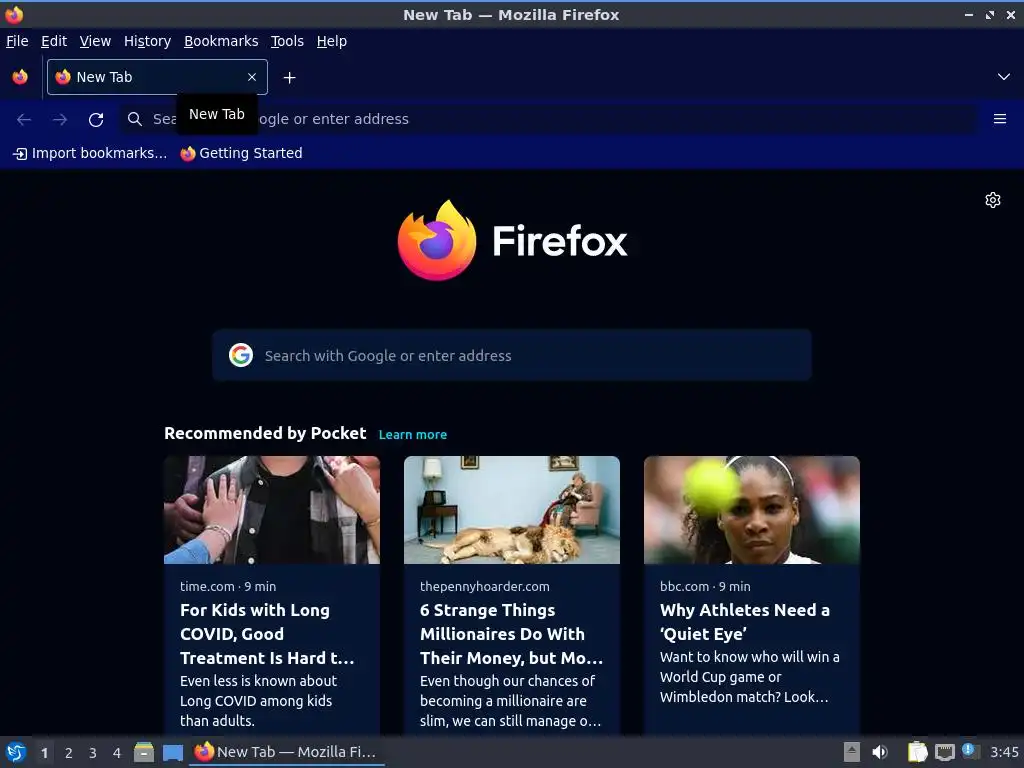The width and height of the screenshot is (1024, 768).
Task: Select the New Tab tab
Action: coord(157,77)
